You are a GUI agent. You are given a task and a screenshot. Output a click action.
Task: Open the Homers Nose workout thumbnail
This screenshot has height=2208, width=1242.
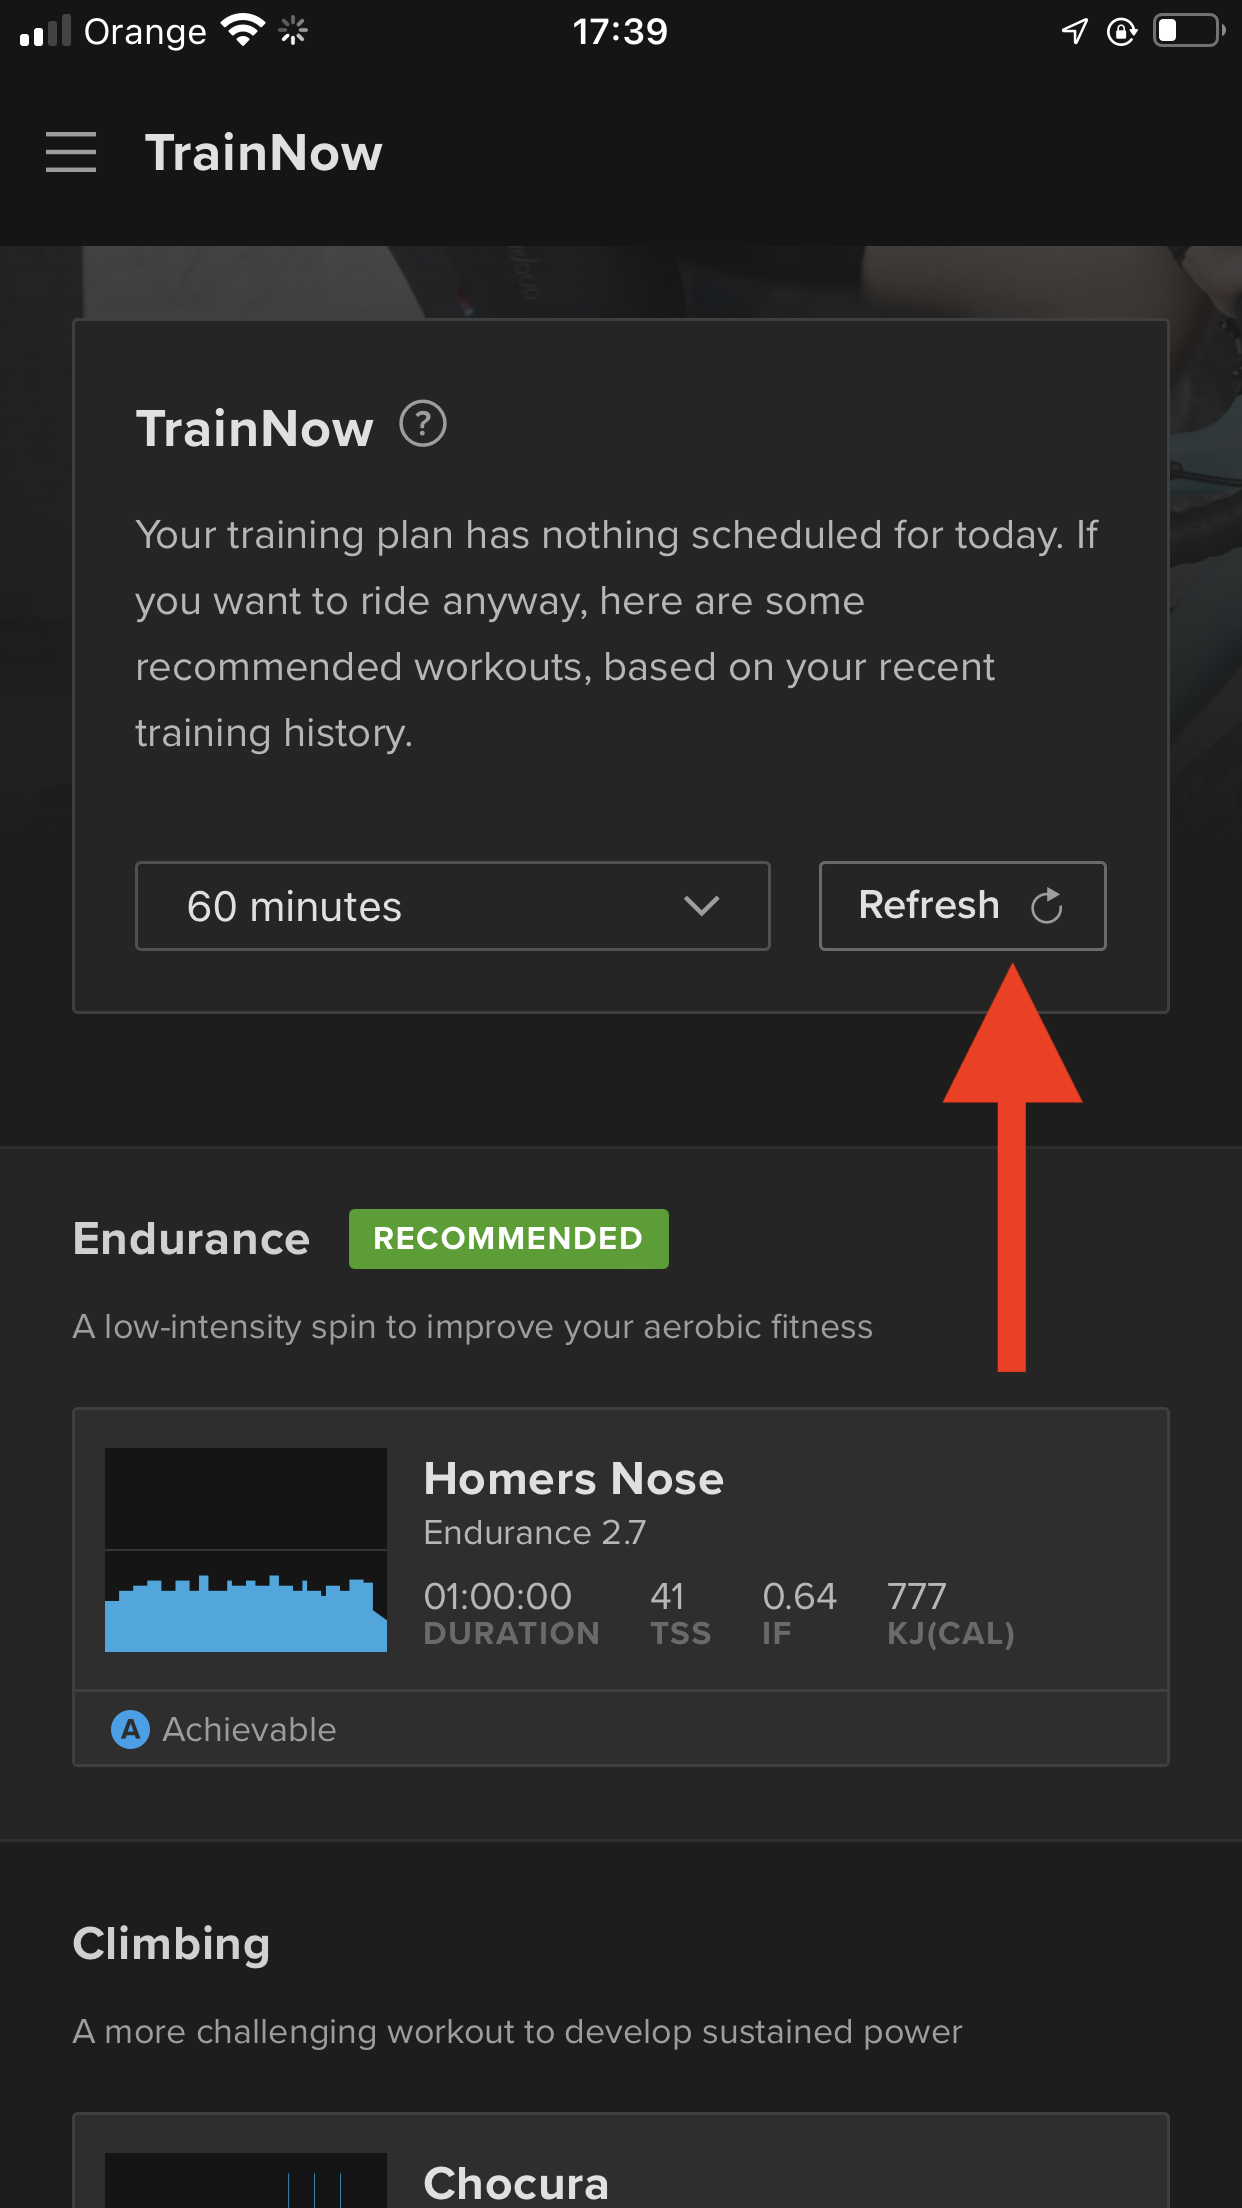246,1550
